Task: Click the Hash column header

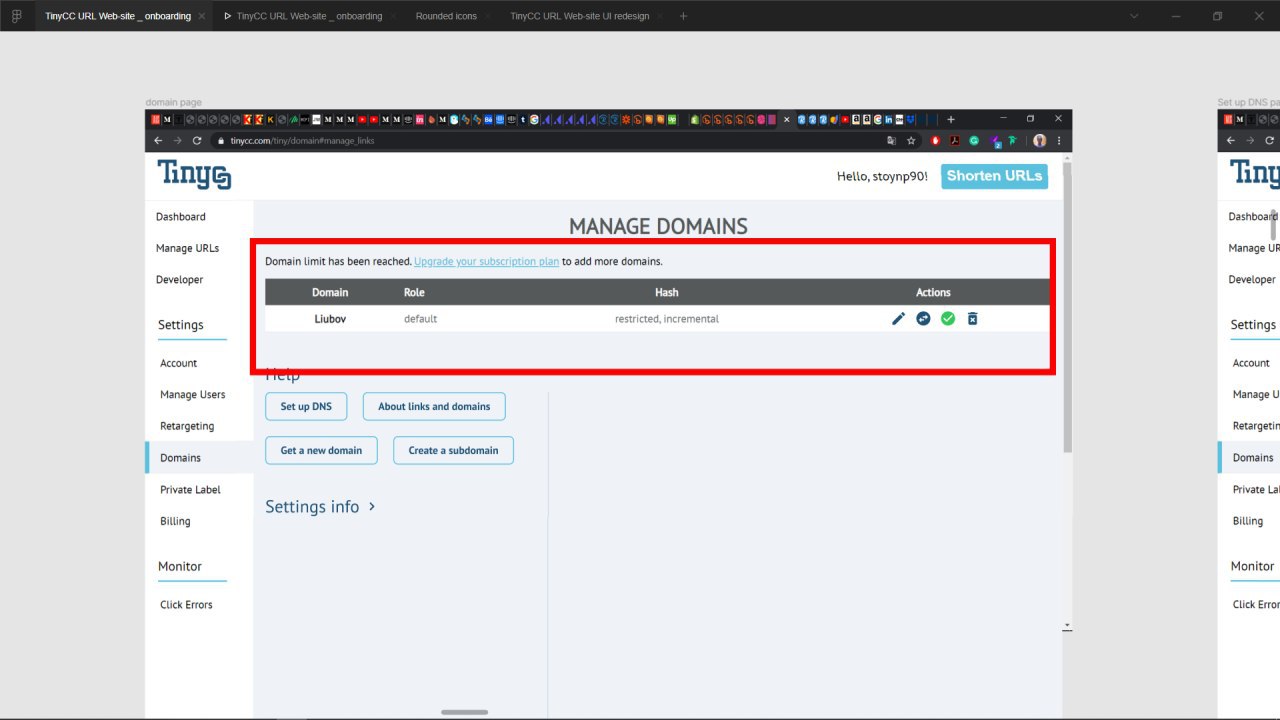Action: 667,292
